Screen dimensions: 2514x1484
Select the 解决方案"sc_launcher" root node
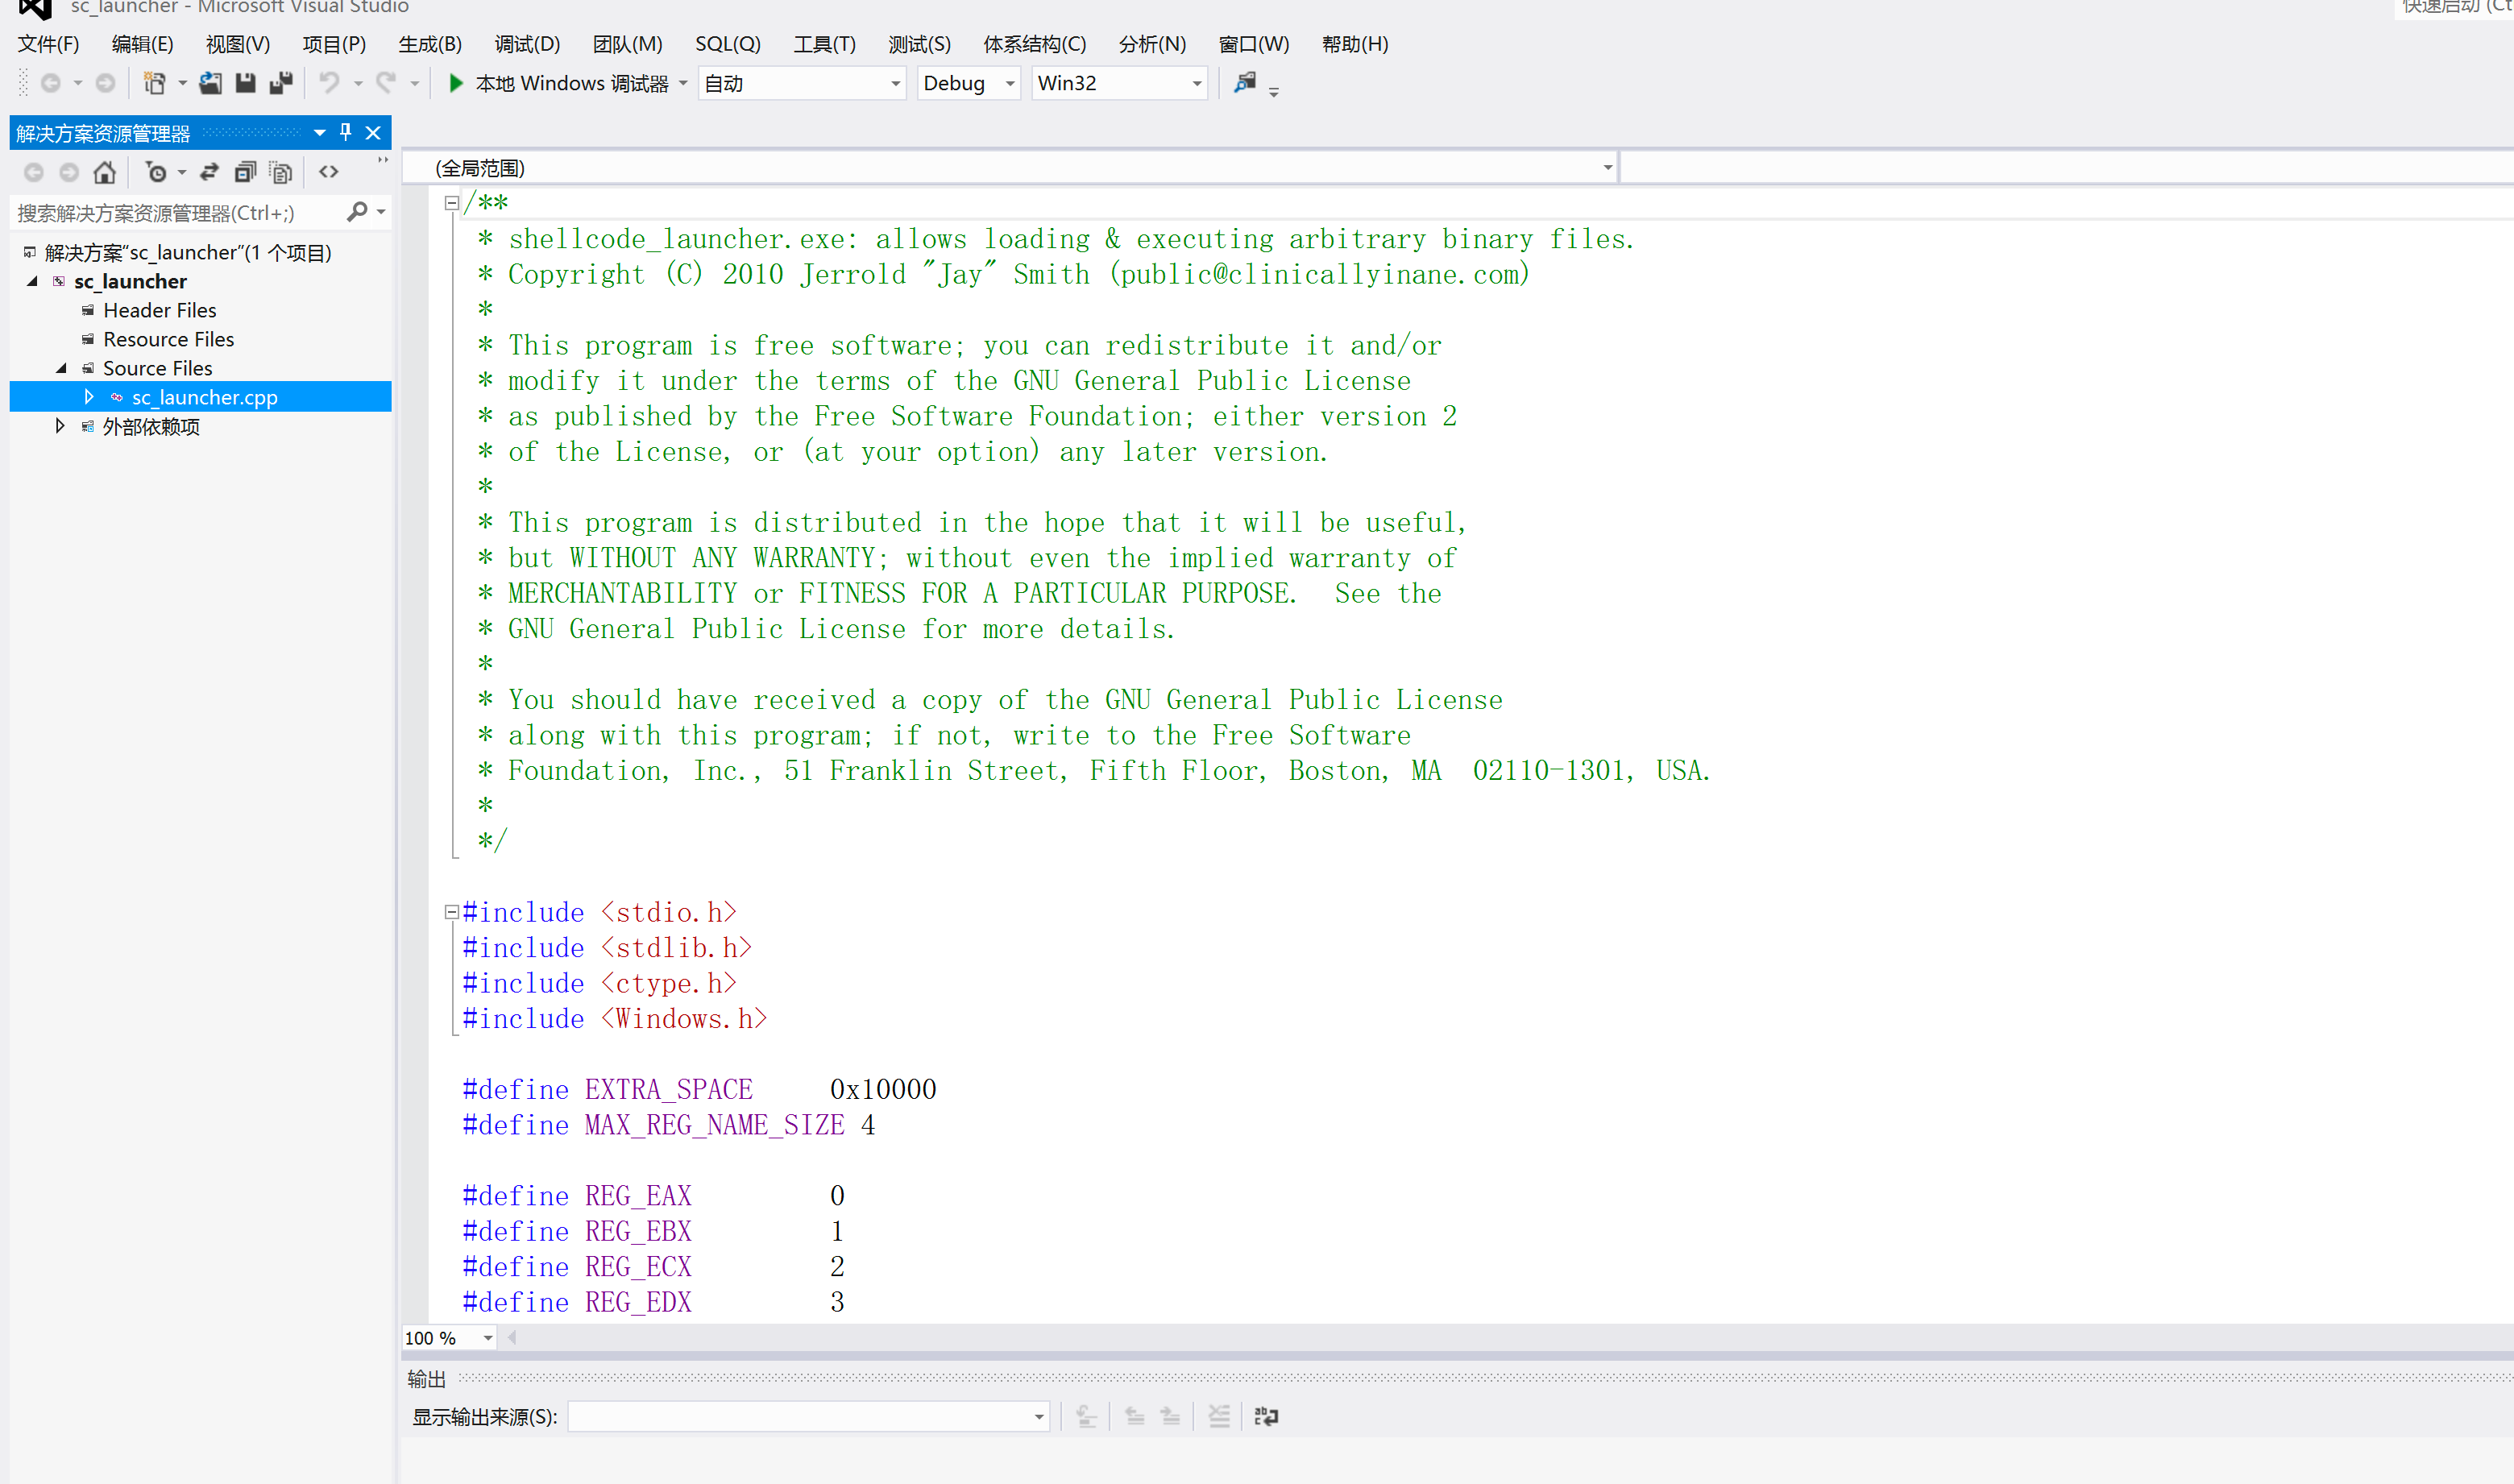188,253
